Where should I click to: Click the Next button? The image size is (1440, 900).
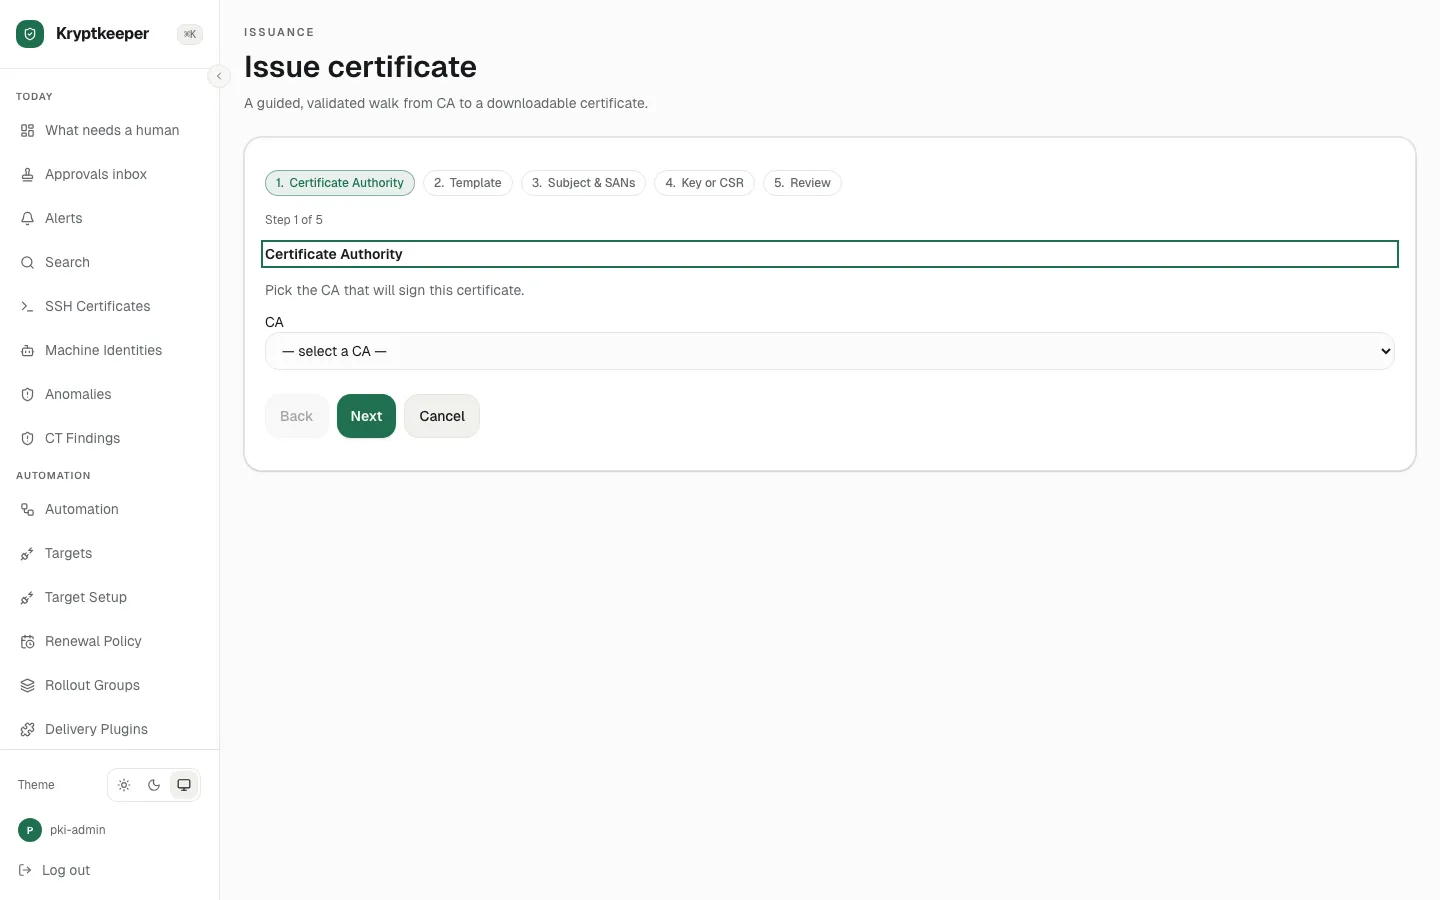(366, 416)
